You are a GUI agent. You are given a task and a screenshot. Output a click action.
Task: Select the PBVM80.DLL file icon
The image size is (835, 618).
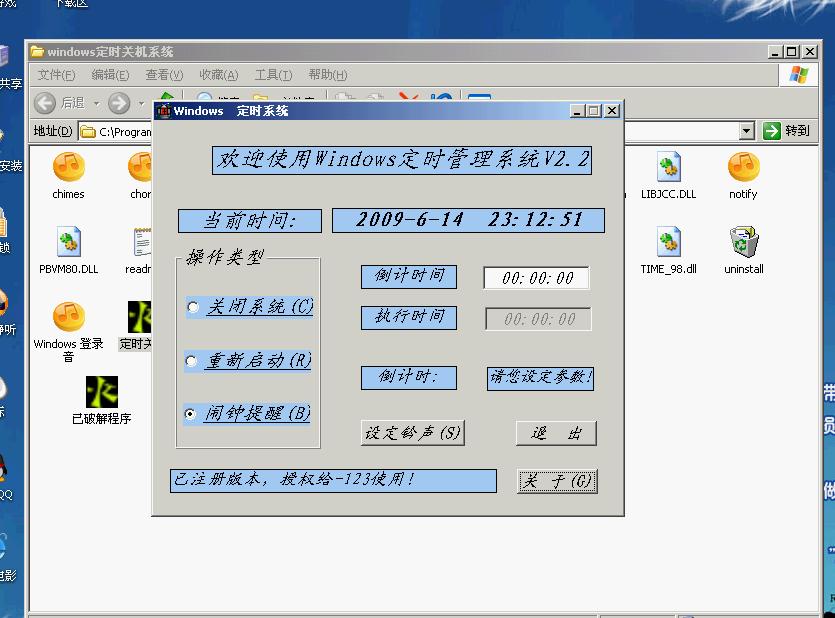(x=69, y=242)
